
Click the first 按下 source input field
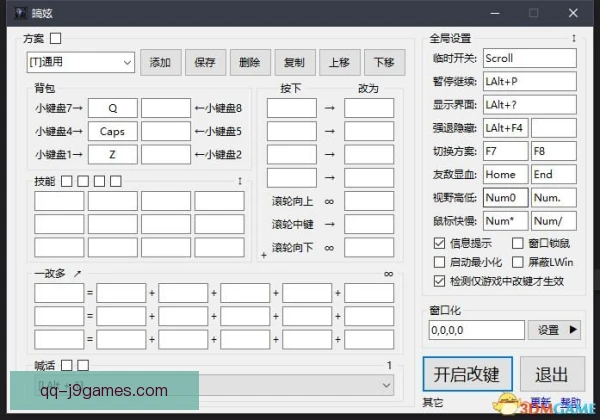(292, 108)
